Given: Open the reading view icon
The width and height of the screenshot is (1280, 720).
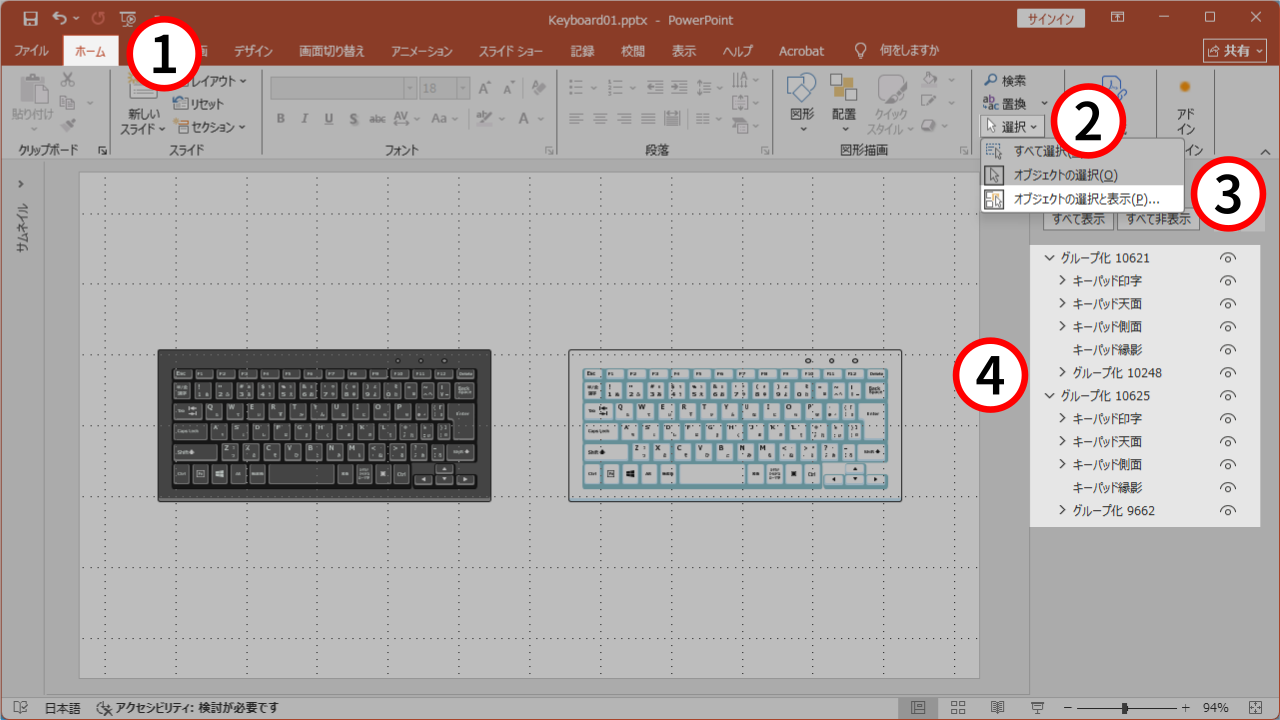Looking at the screenshot, I should (997, 707).
